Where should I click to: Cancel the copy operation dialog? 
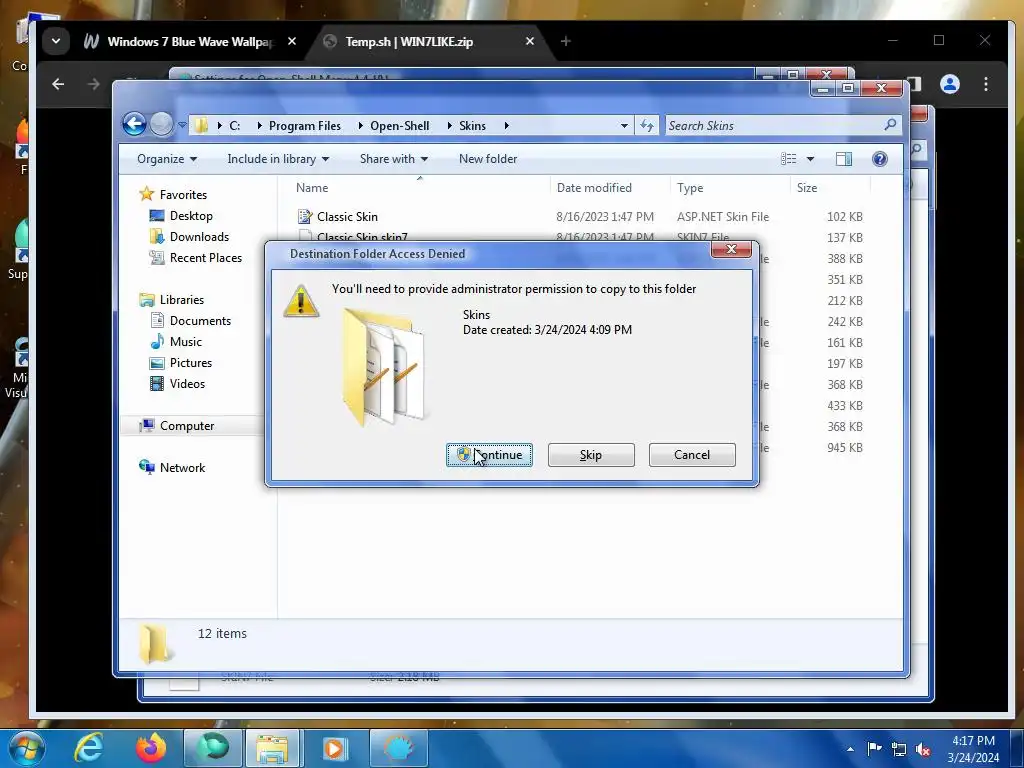pos(692,455)
